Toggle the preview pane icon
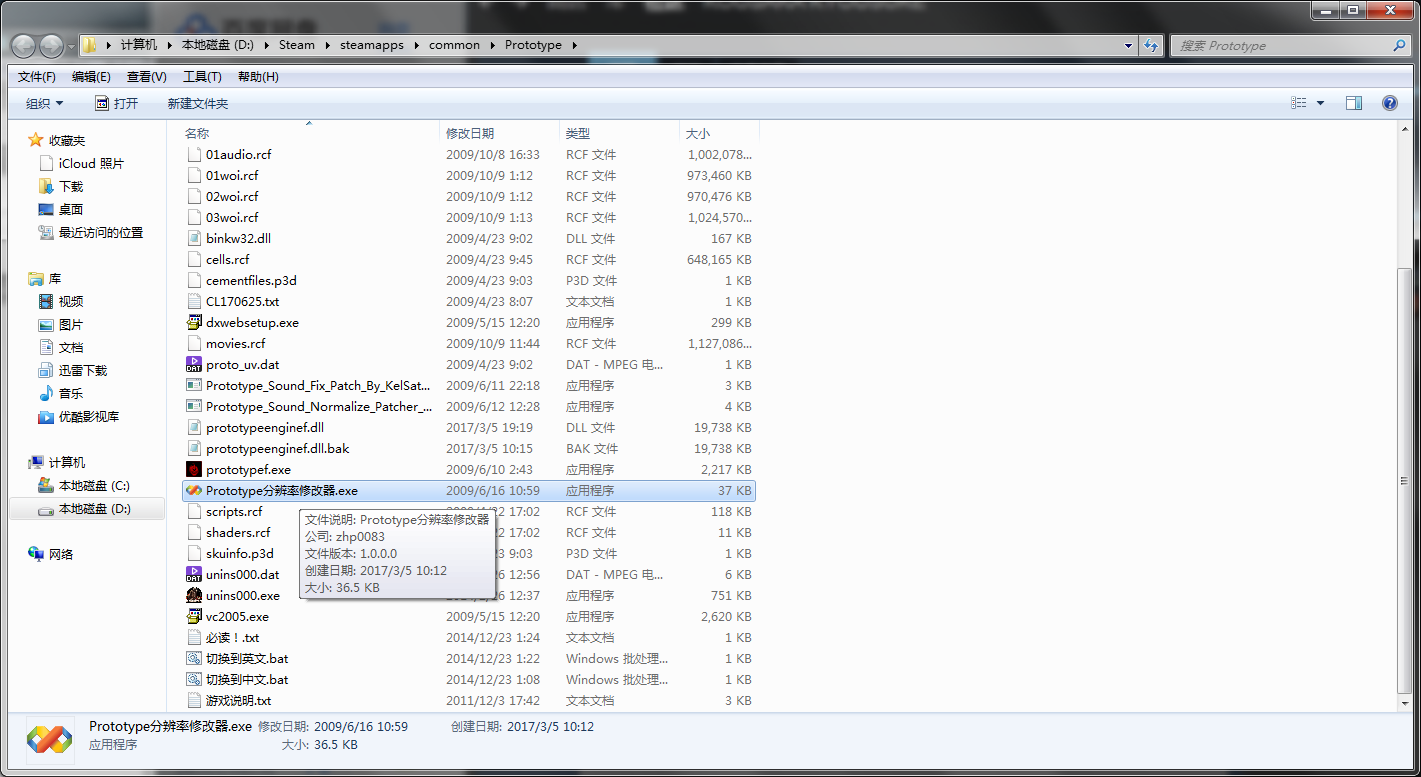Screen dimensions: 1421x777 coord(1353,103)
